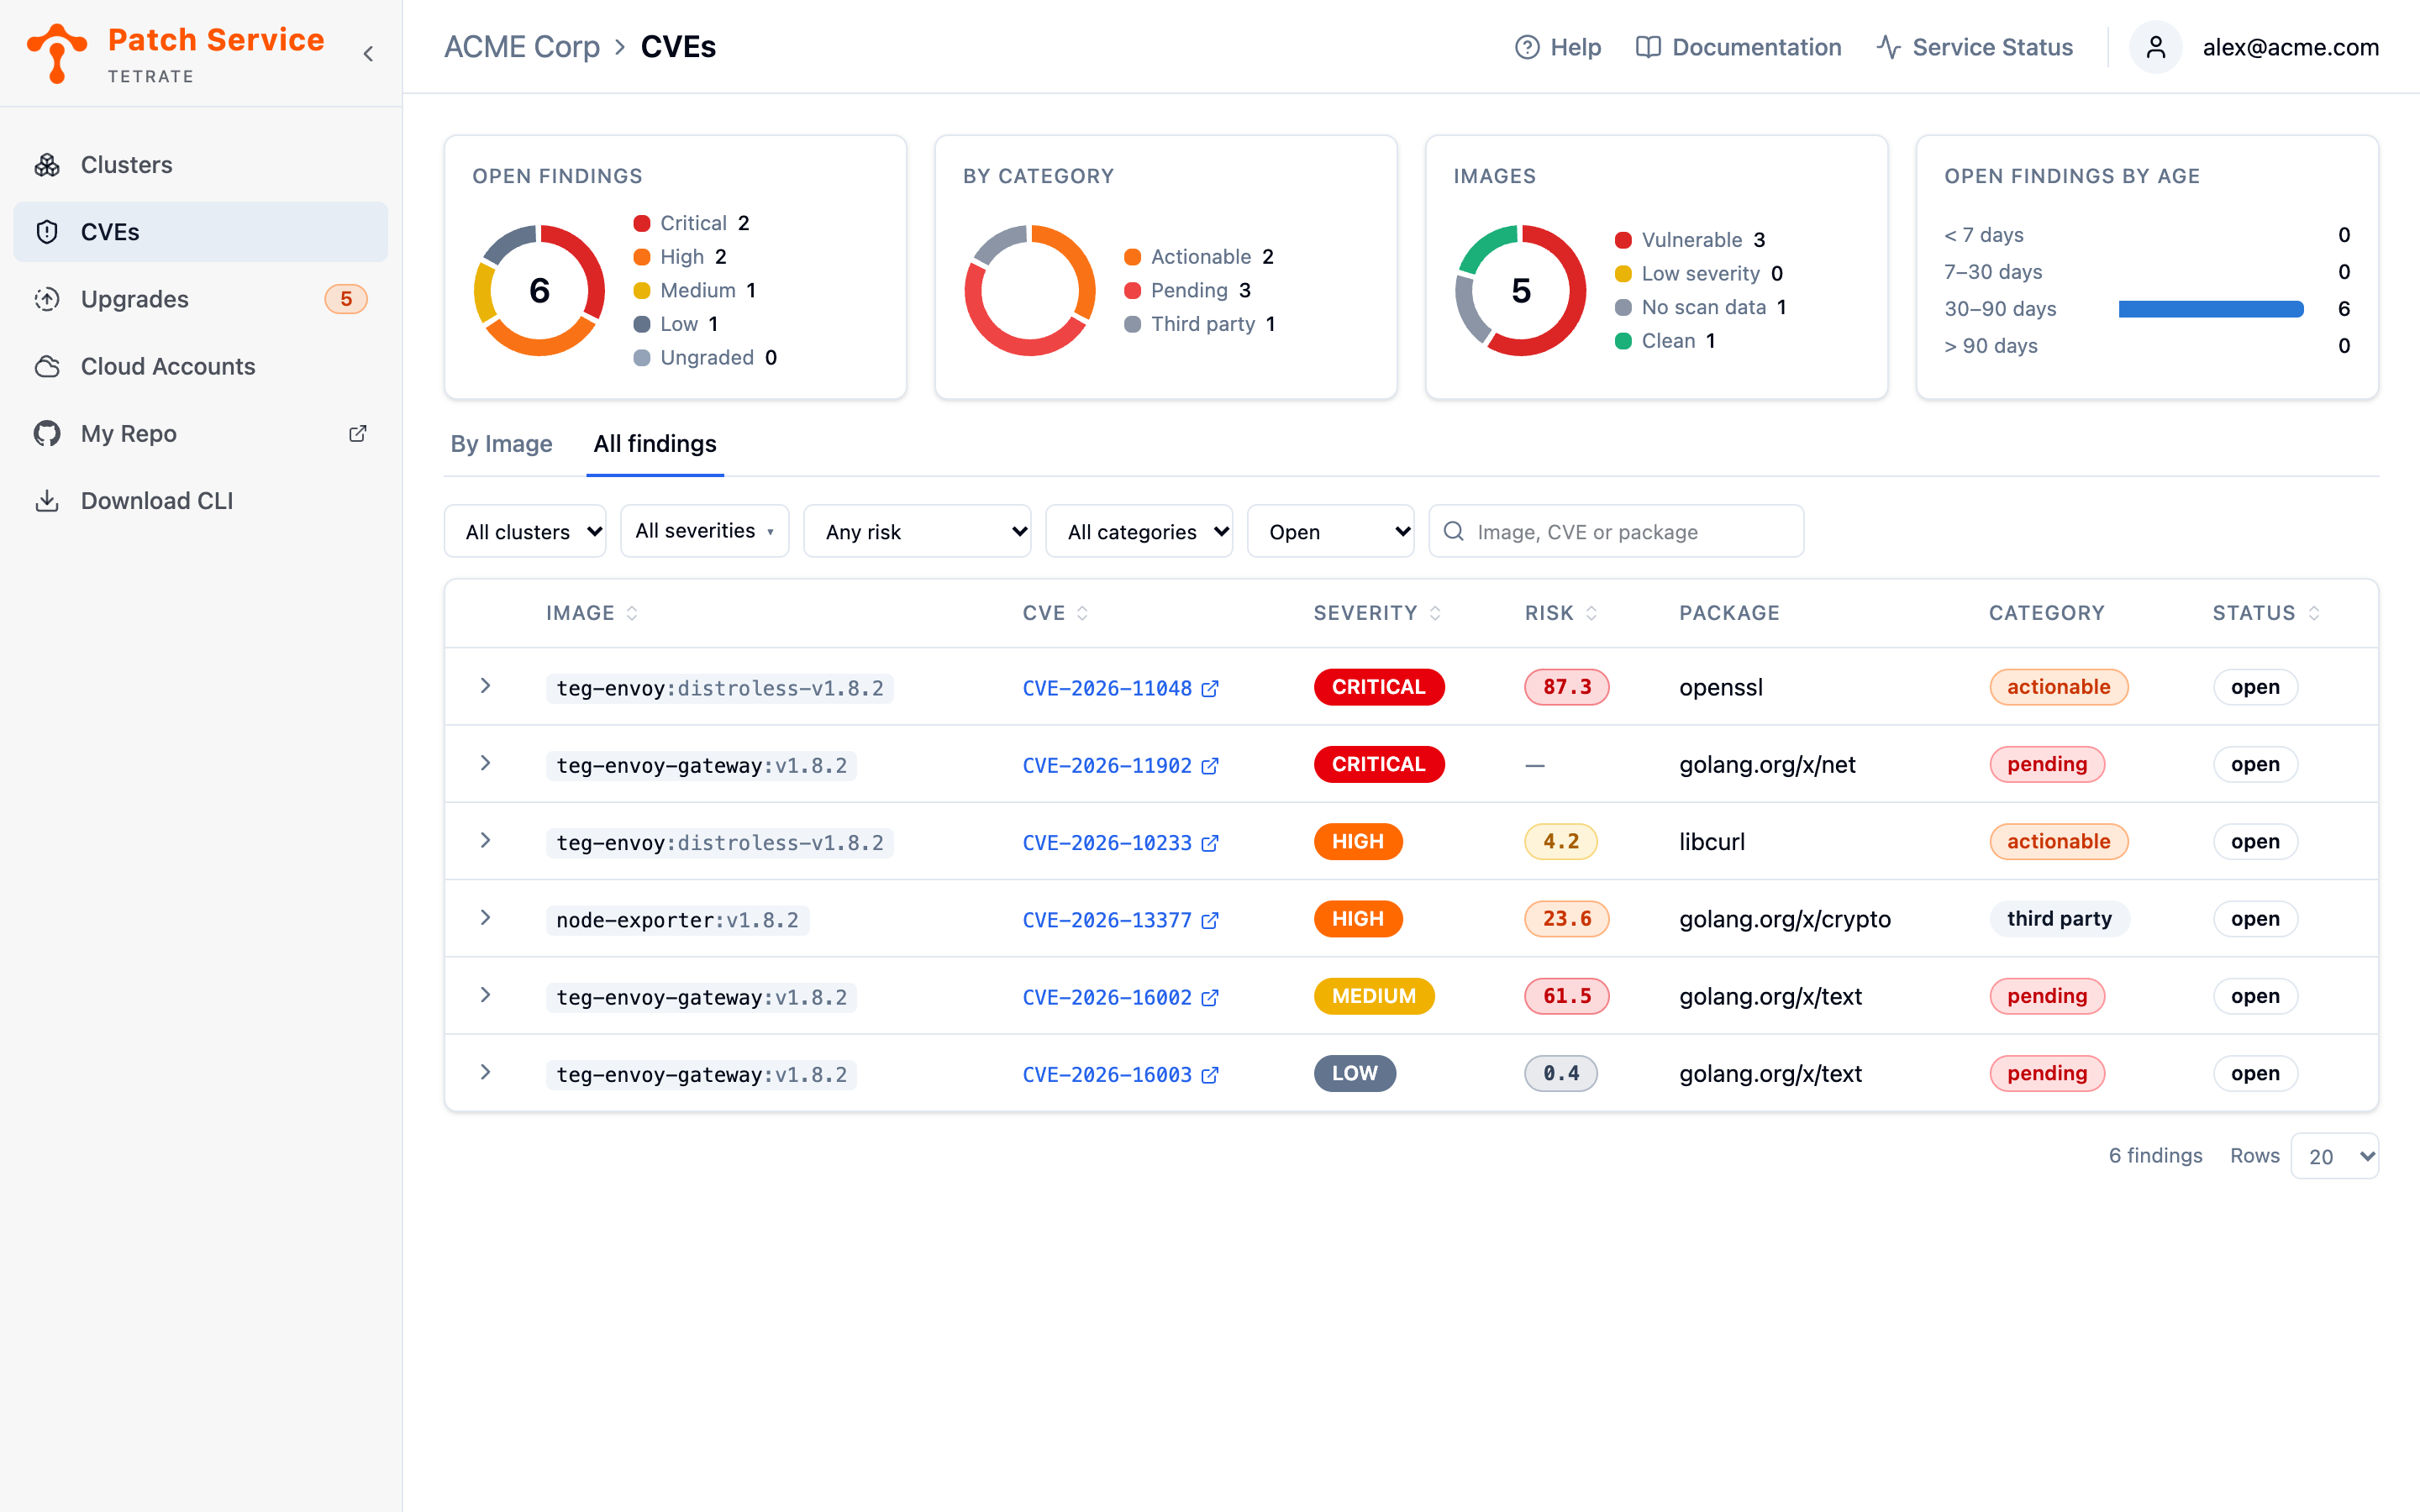Click the Cloud Accounts cloud icon
Screen dimensions: 2420x1512
pyautogui.click(x=47, y=366)
